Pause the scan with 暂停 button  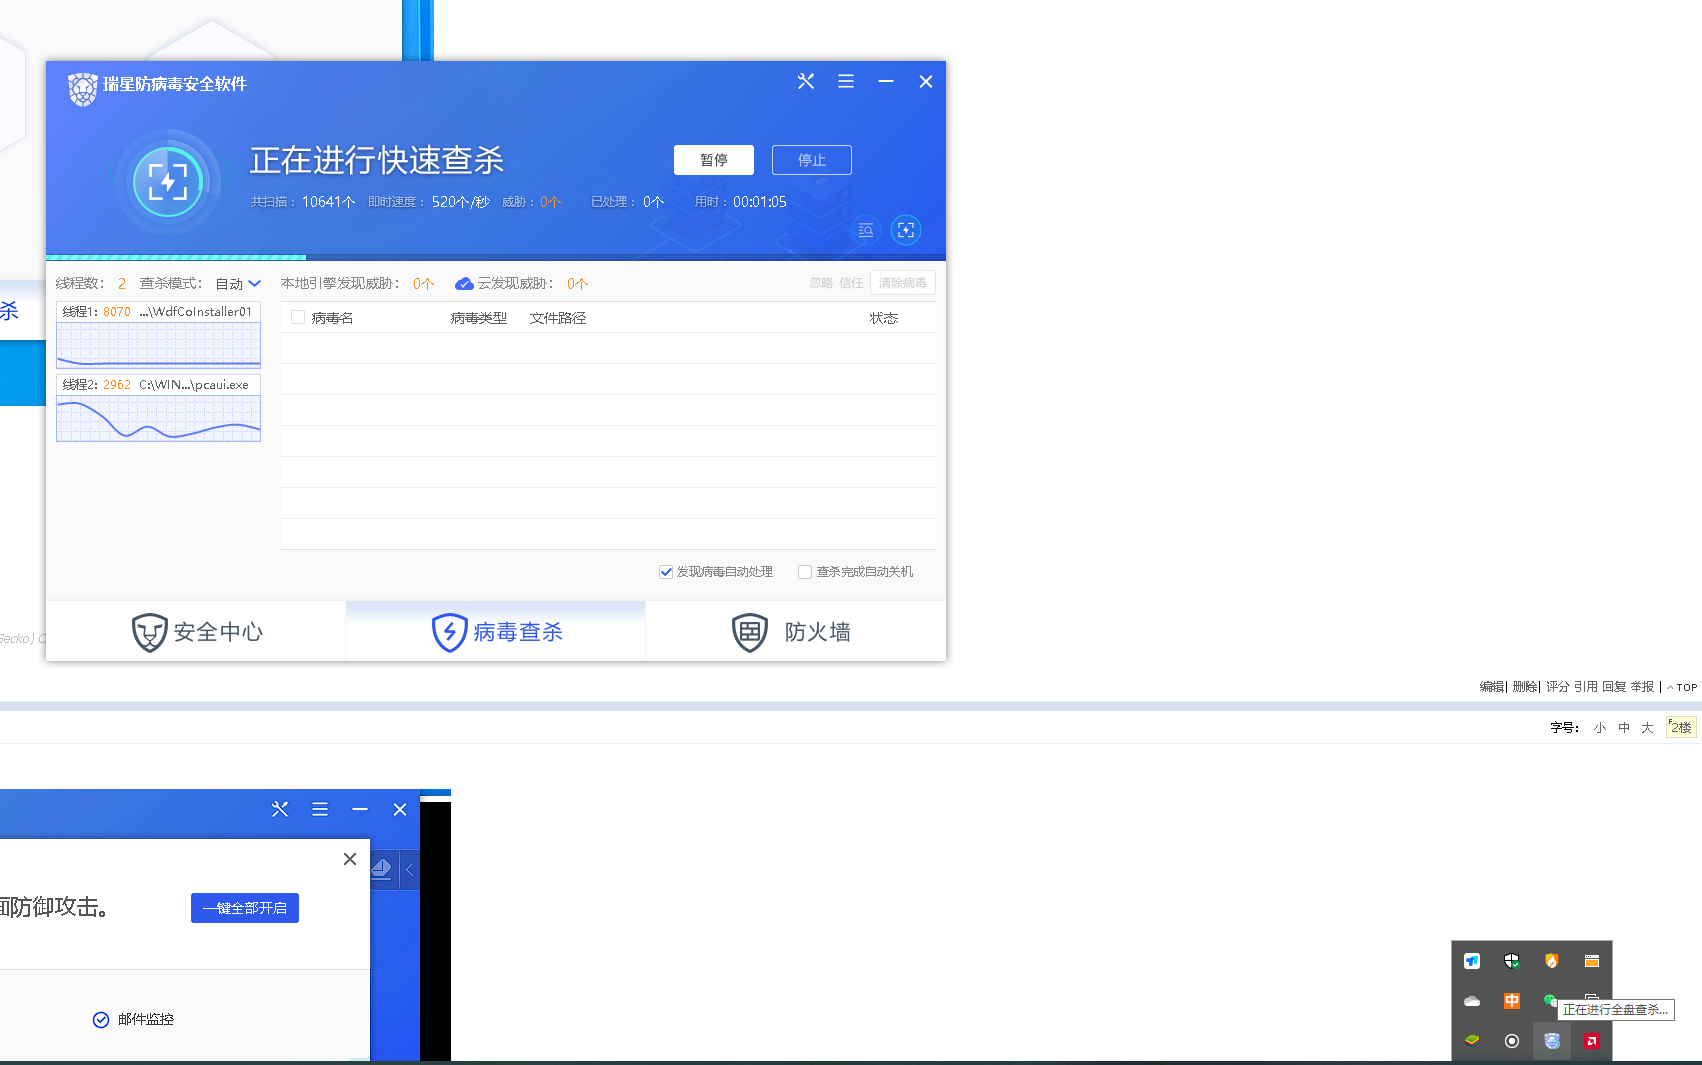tap(714, 160)
